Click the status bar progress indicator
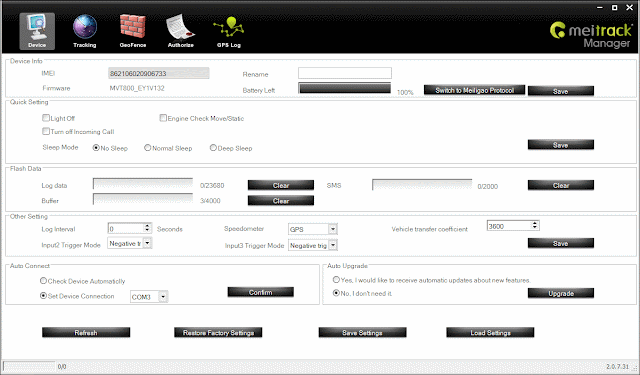This screenshot has width=640, height=375. [x=29, y=366]
